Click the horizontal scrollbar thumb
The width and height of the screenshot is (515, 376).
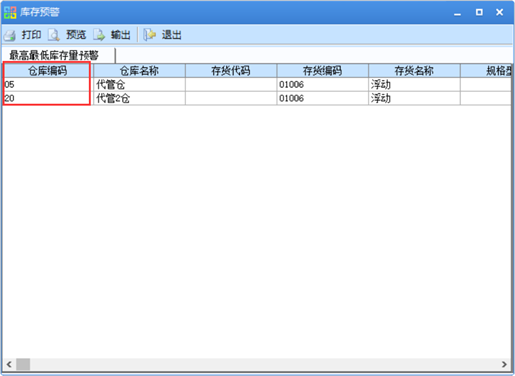click(23, 364)
